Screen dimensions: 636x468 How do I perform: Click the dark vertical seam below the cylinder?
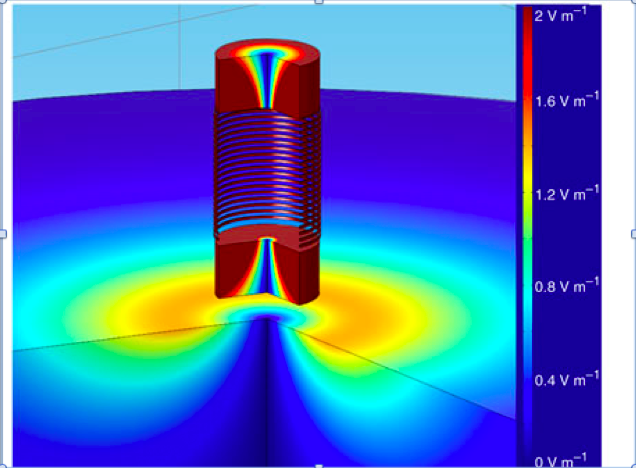tap(265, 400)
